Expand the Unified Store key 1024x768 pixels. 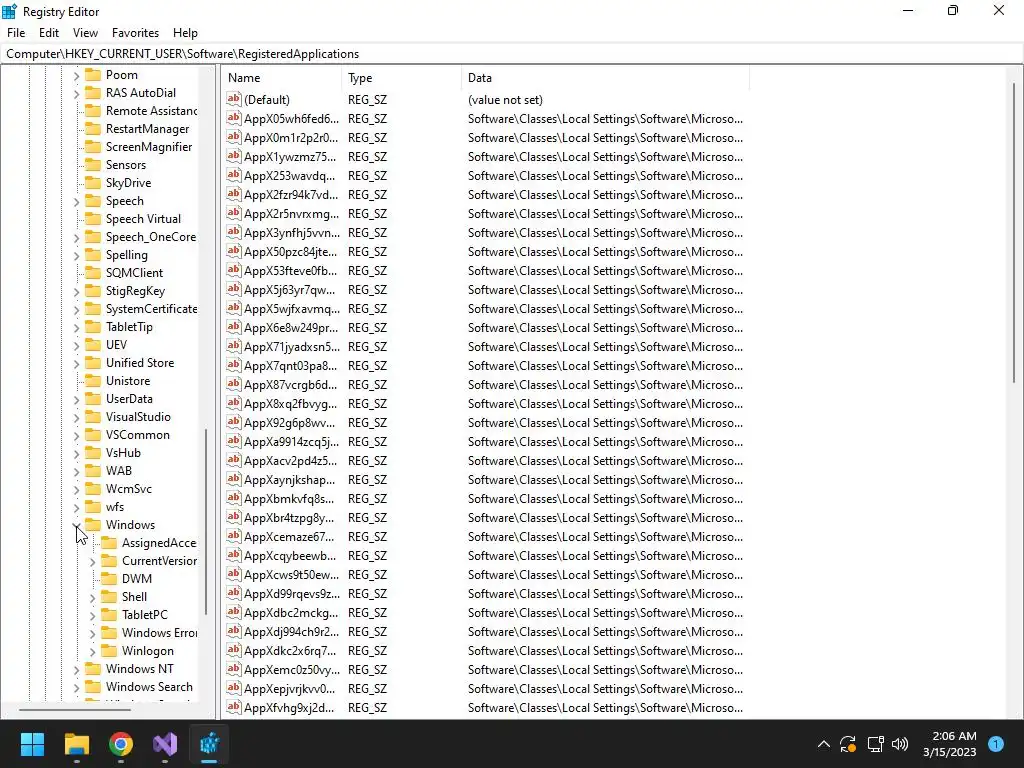[x=76, y=364]
